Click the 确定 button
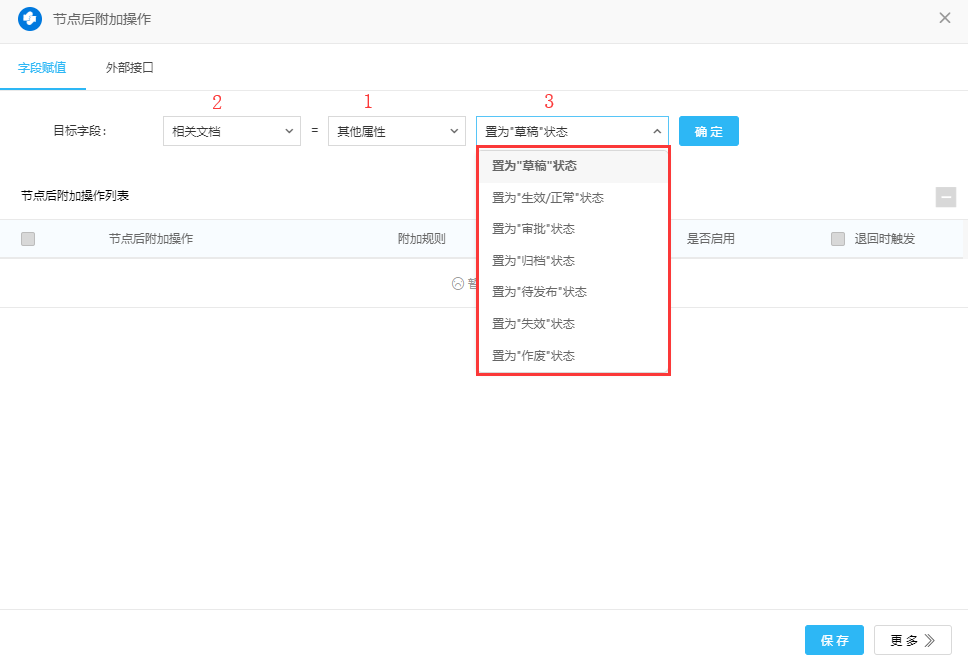 point(708,131)
